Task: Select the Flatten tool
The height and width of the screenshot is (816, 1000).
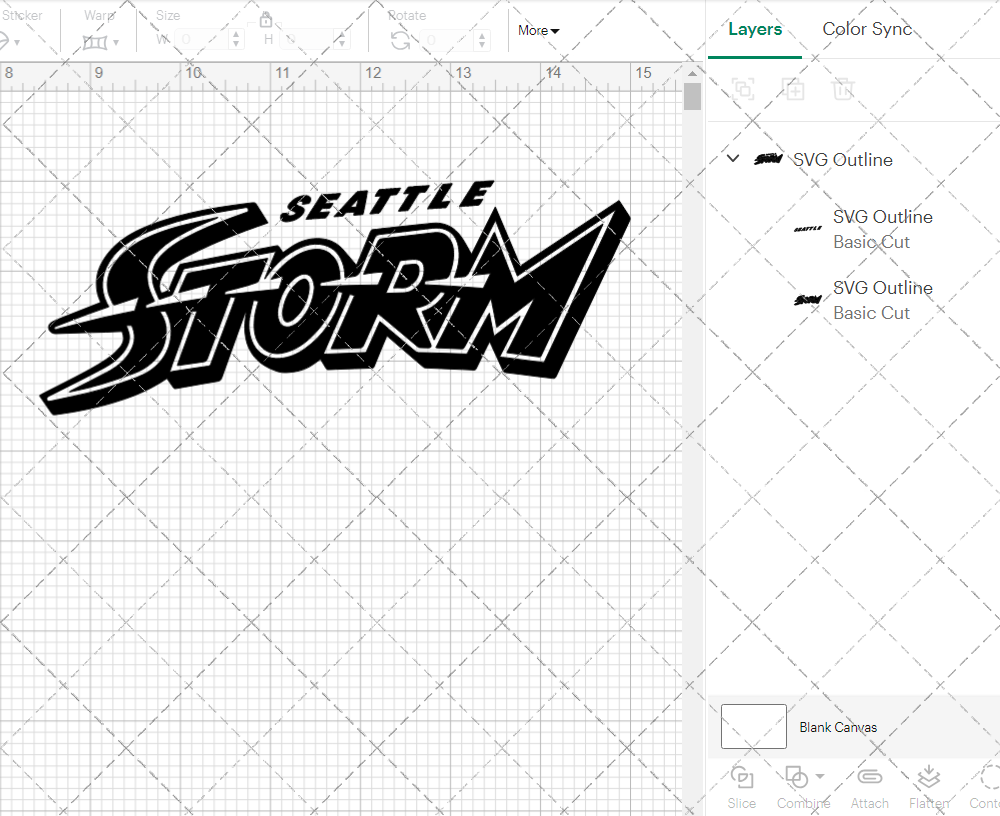Action: tap(928, 786)
